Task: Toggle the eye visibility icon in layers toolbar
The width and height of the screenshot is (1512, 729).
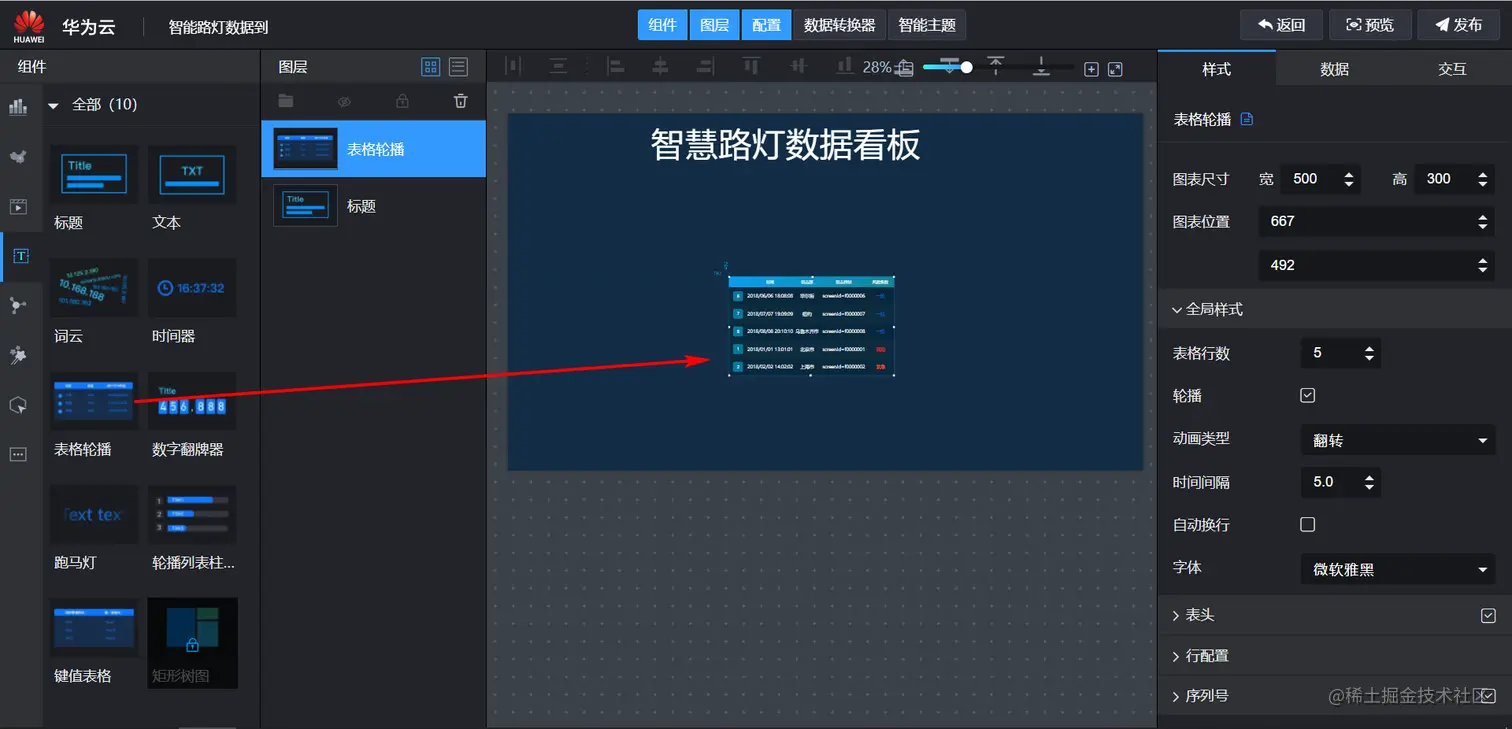Action: [344, 101]
